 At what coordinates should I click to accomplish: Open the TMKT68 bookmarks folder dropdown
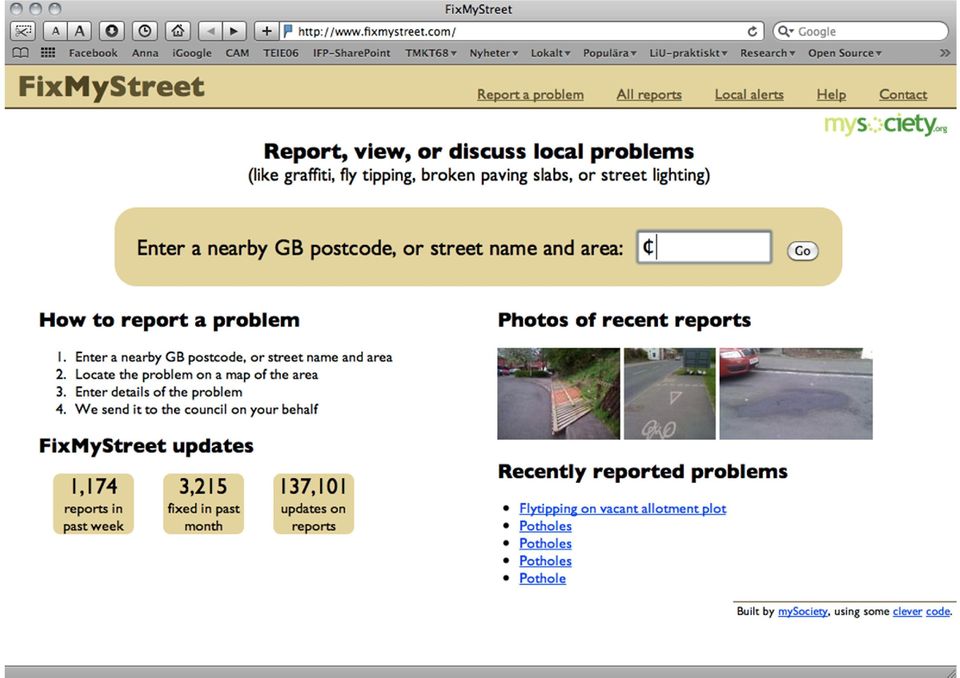click(431, 53)
